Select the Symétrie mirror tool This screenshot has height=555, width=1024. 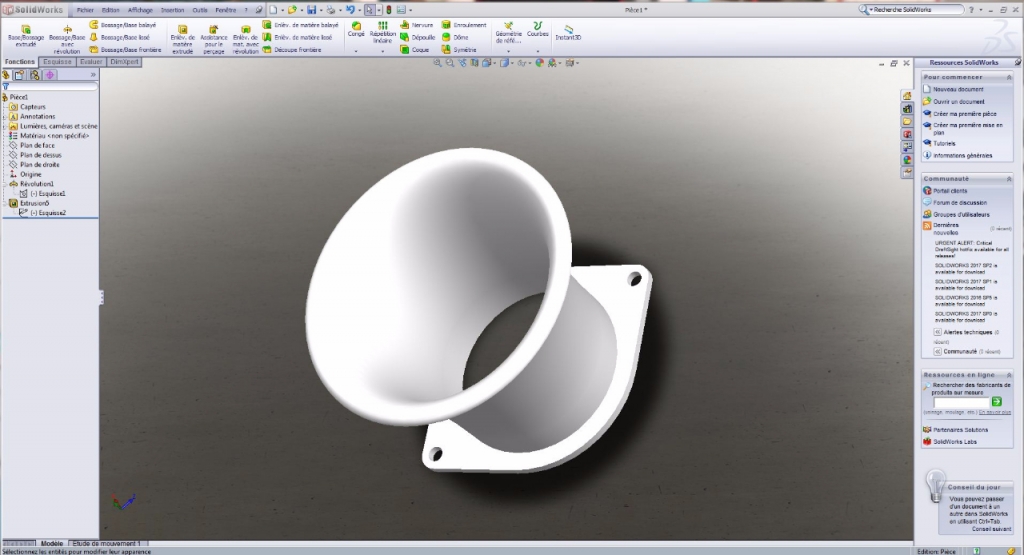(x=459, y=50)
